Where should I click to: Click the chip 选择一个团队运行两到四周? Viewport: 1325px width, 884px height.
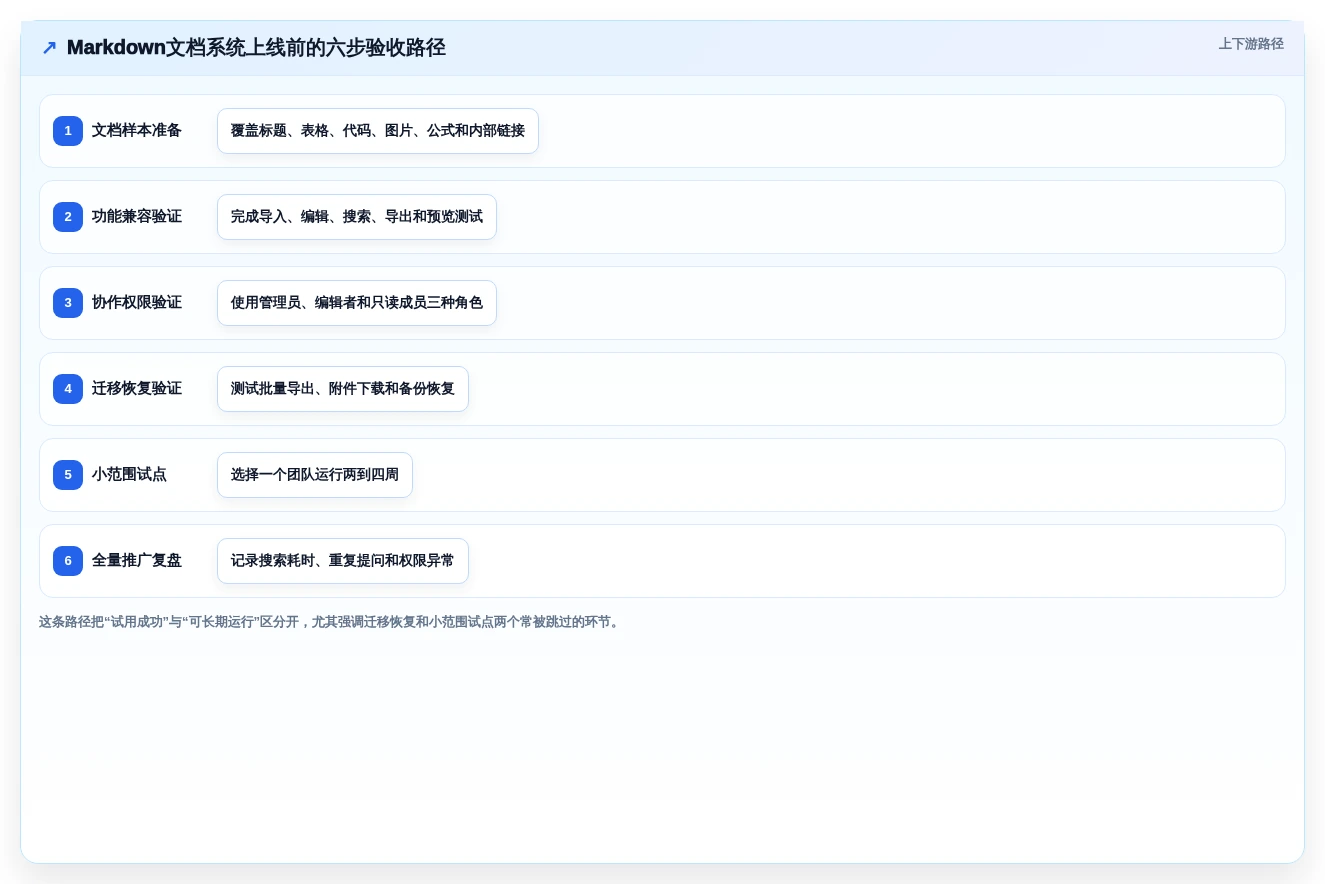pyautogui.click(x=315, y=475)
